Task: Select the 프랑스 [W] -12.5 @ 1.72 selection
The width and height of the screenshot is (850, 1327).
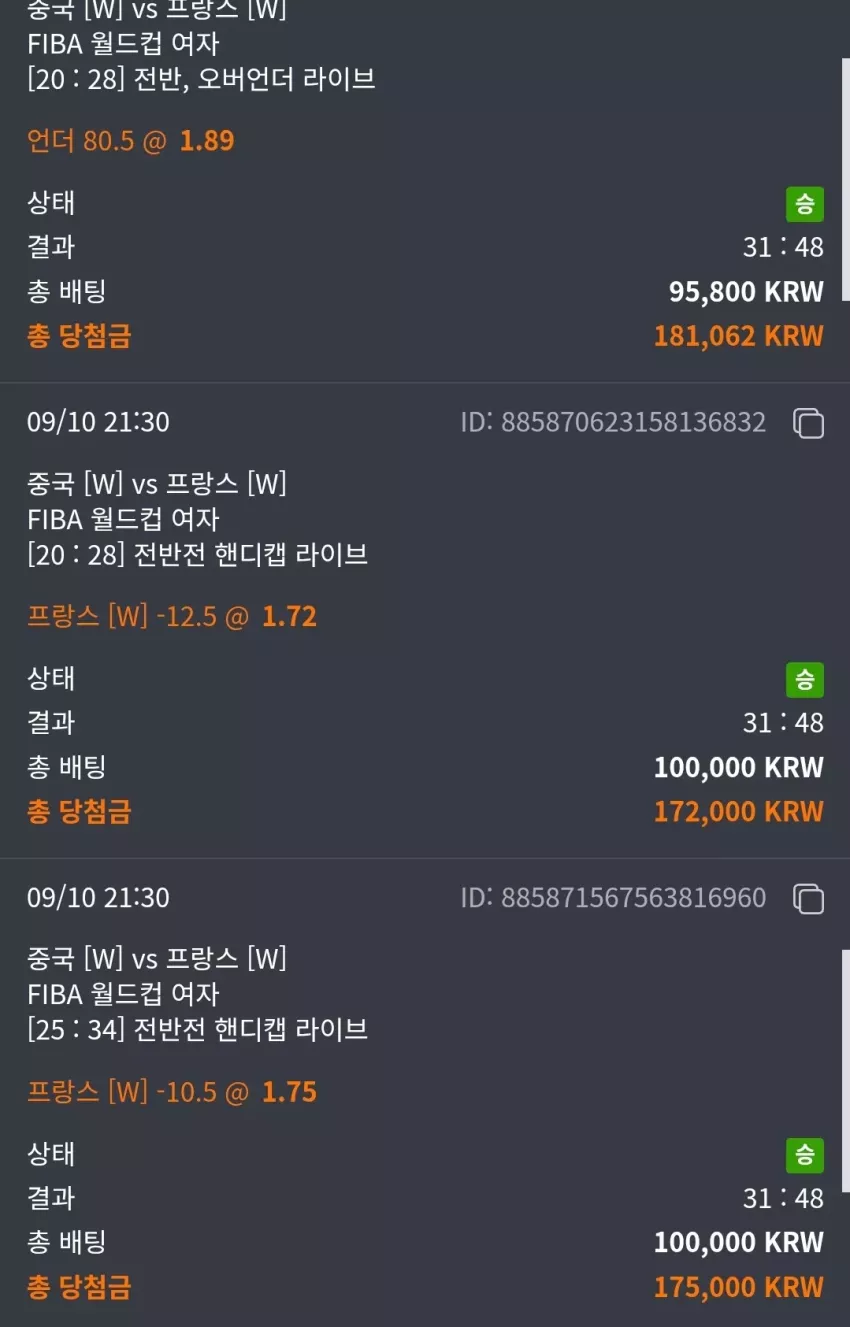Action: pos(172,616)
